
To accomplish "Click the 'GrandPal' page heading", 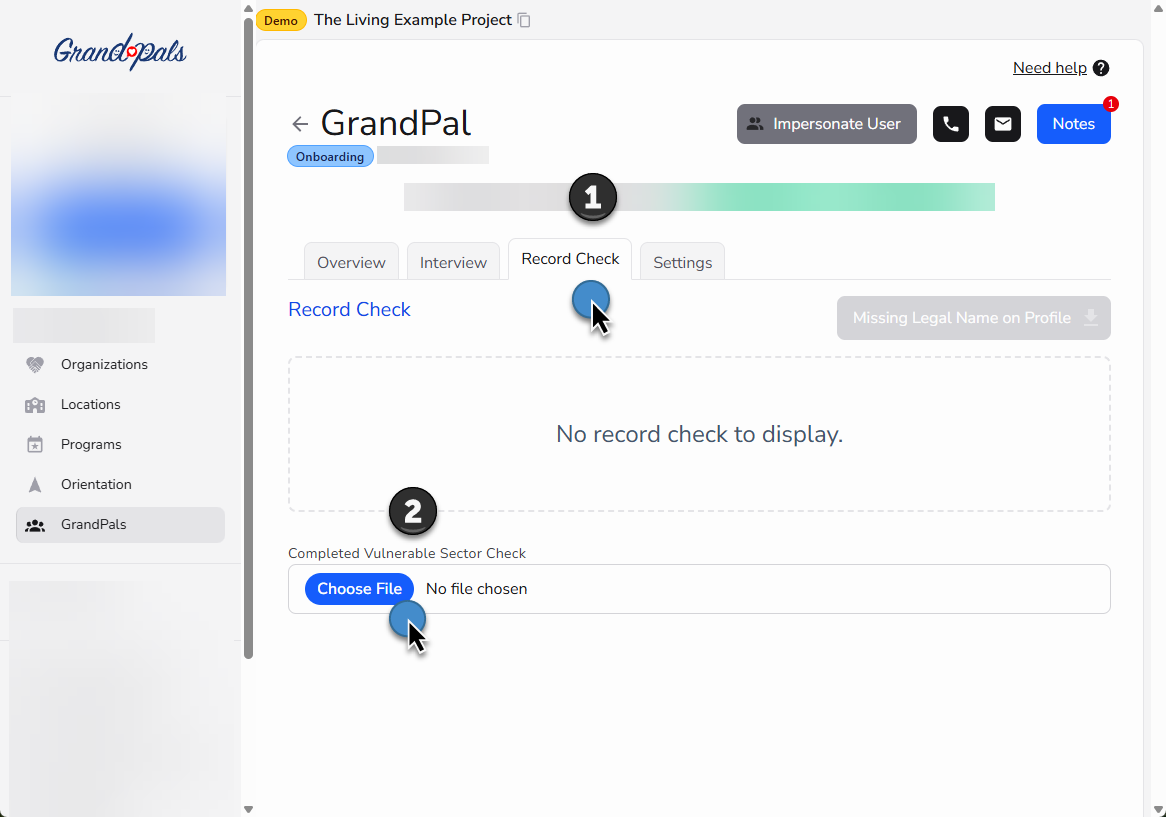I will tap(396, 123).
